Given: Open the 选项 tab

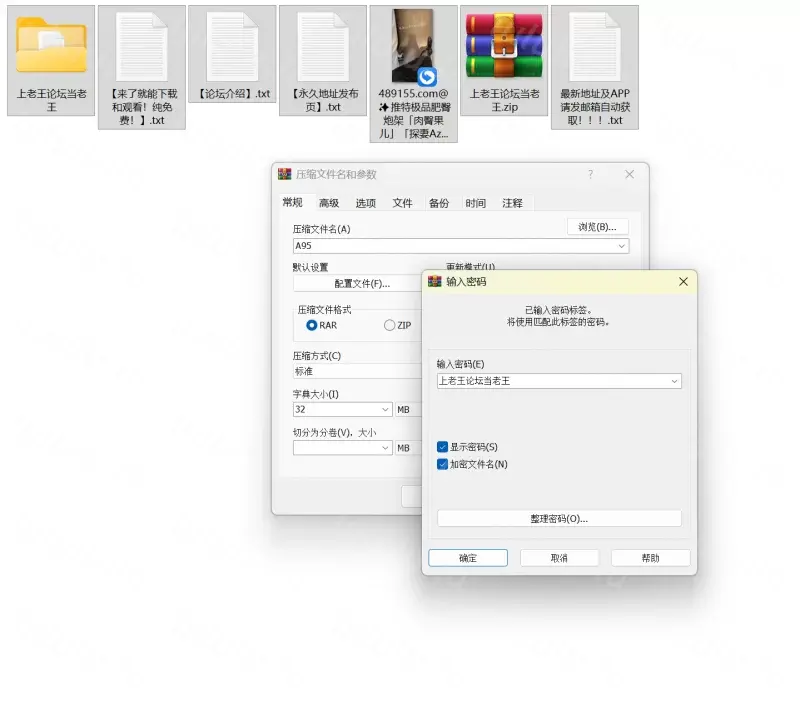Looking at the screenshot, I should point(366,203).
